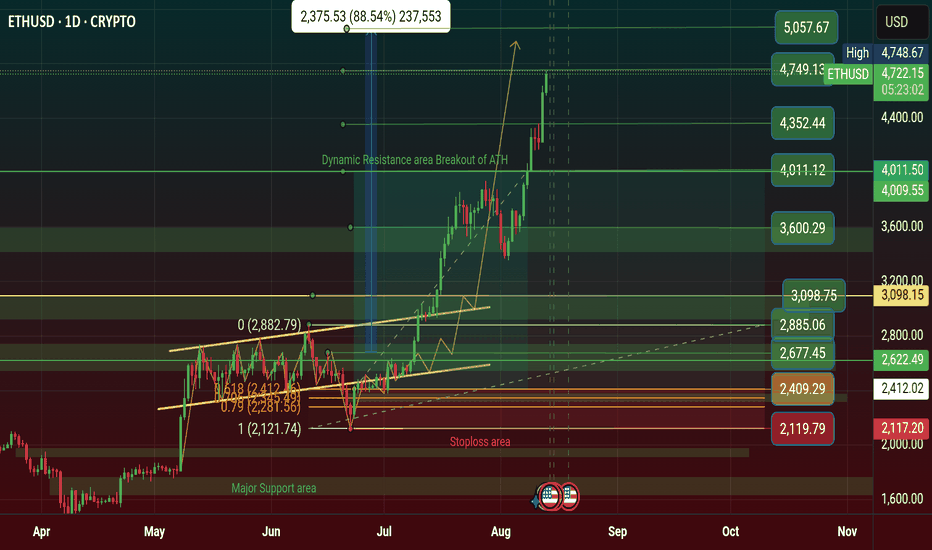Click the blue sparkle marker beside the flag icons
The width and height of the screenshot is (932, 550).
click(536, 501)
